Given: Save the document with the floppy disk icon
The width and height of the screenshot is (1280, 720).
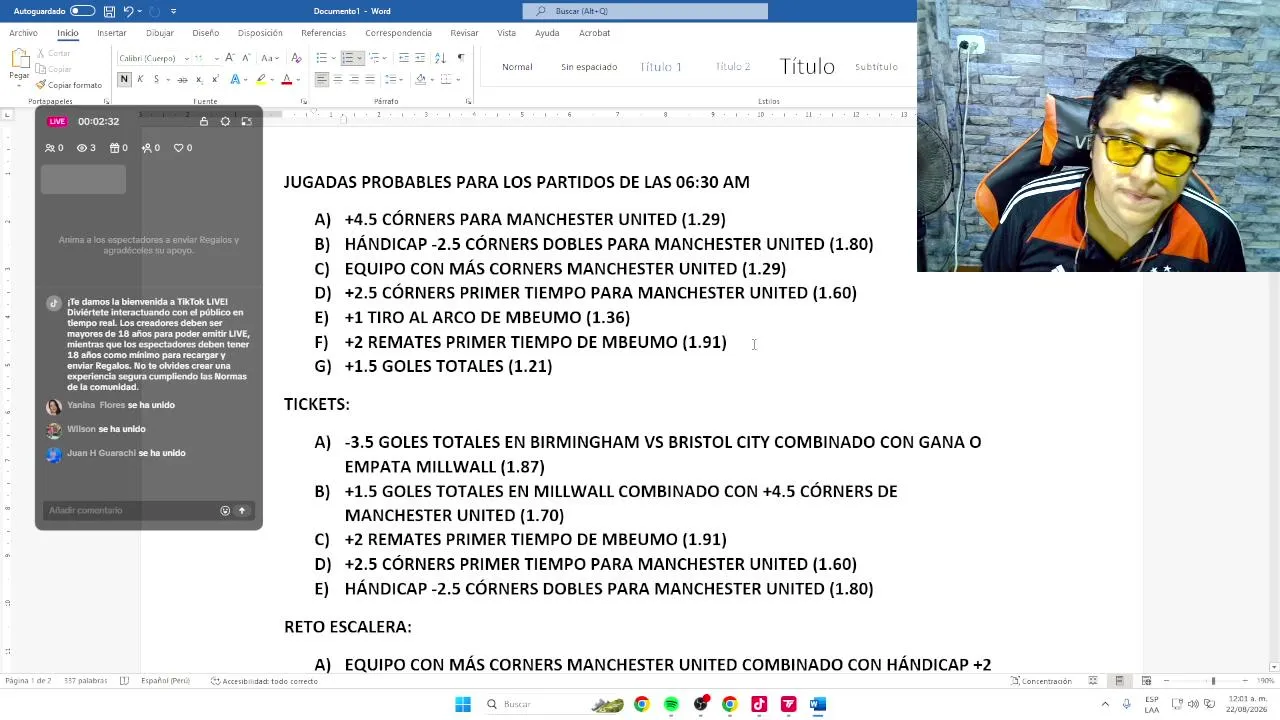Looking at the screenshot, I should coord(109,11).
